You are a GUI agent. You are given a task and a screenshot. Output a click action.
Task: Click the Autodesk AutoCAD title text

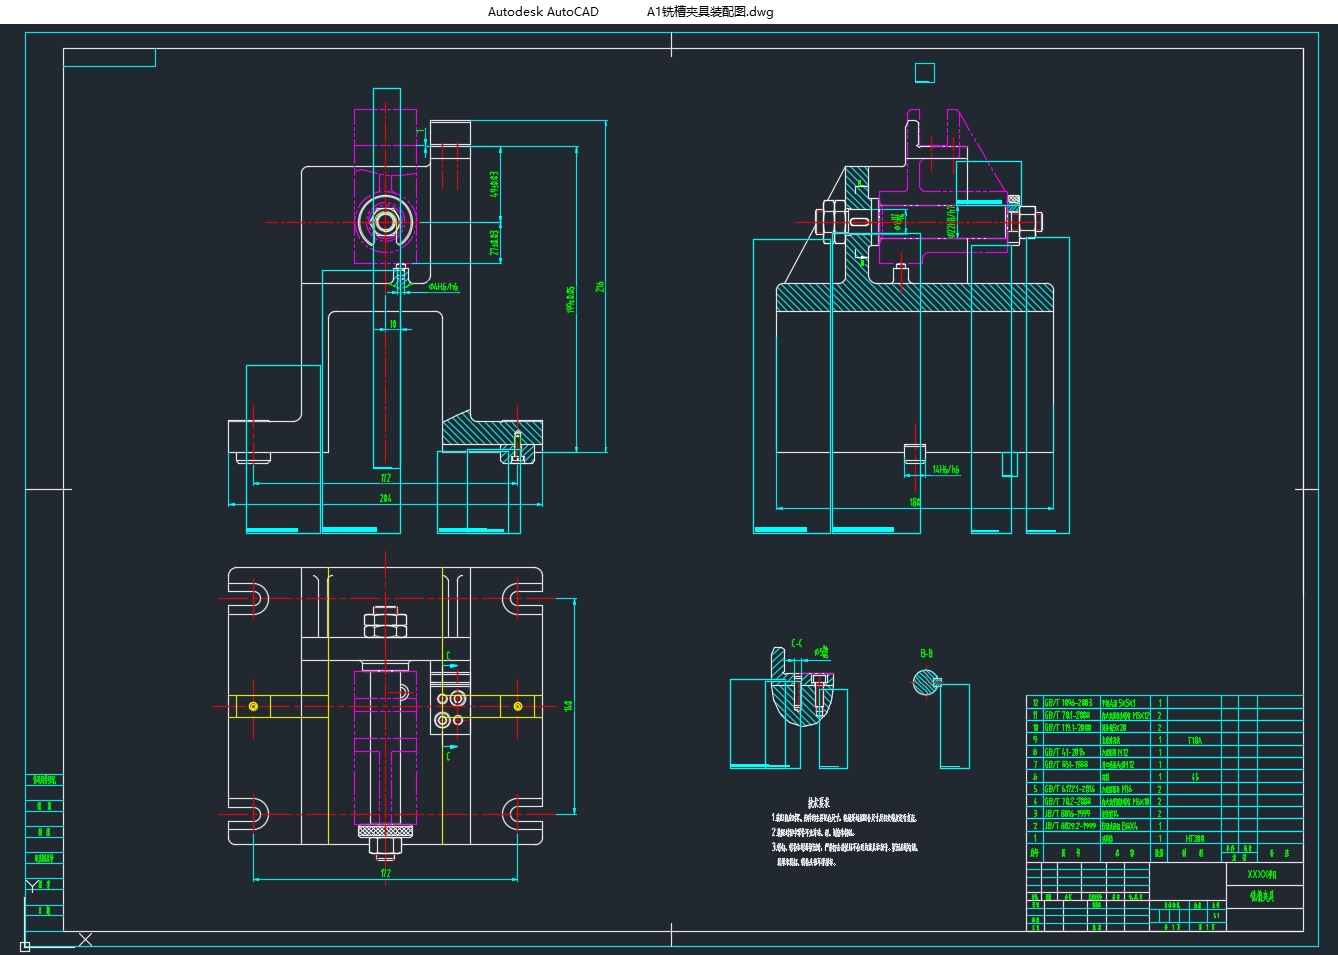[x=543, y=12]
